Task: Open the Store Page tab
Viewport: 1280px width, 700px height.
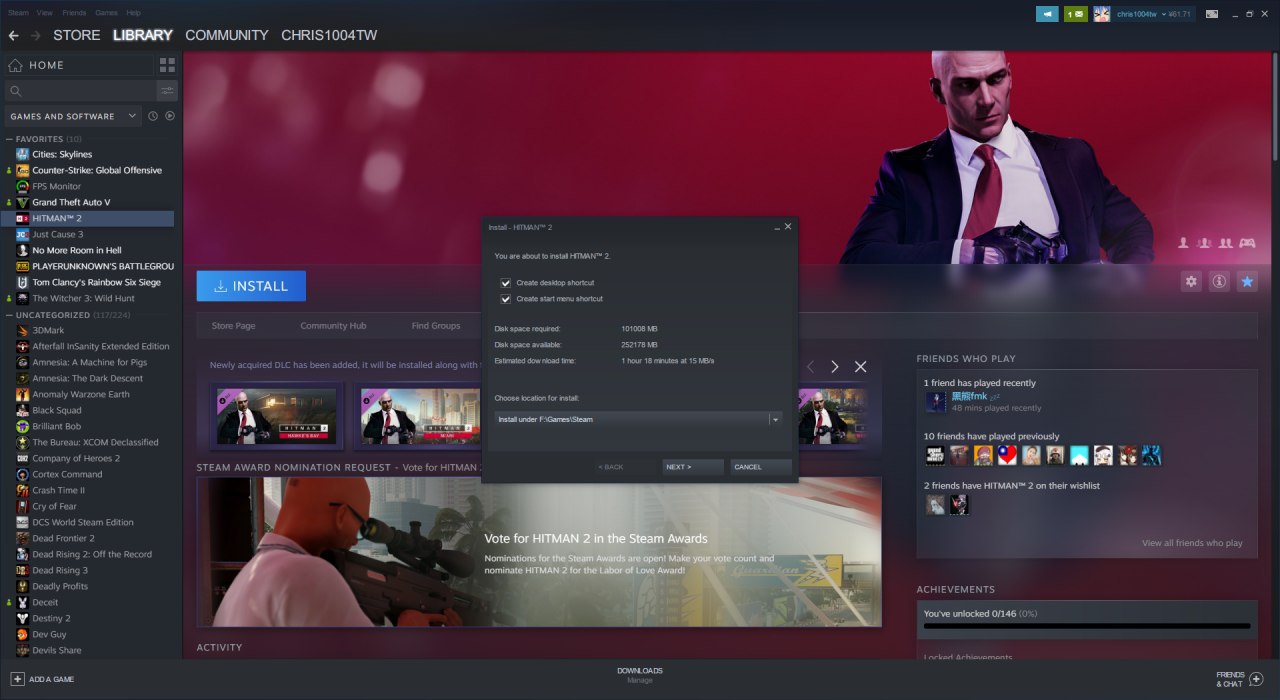Action: [x=233, y=326]
